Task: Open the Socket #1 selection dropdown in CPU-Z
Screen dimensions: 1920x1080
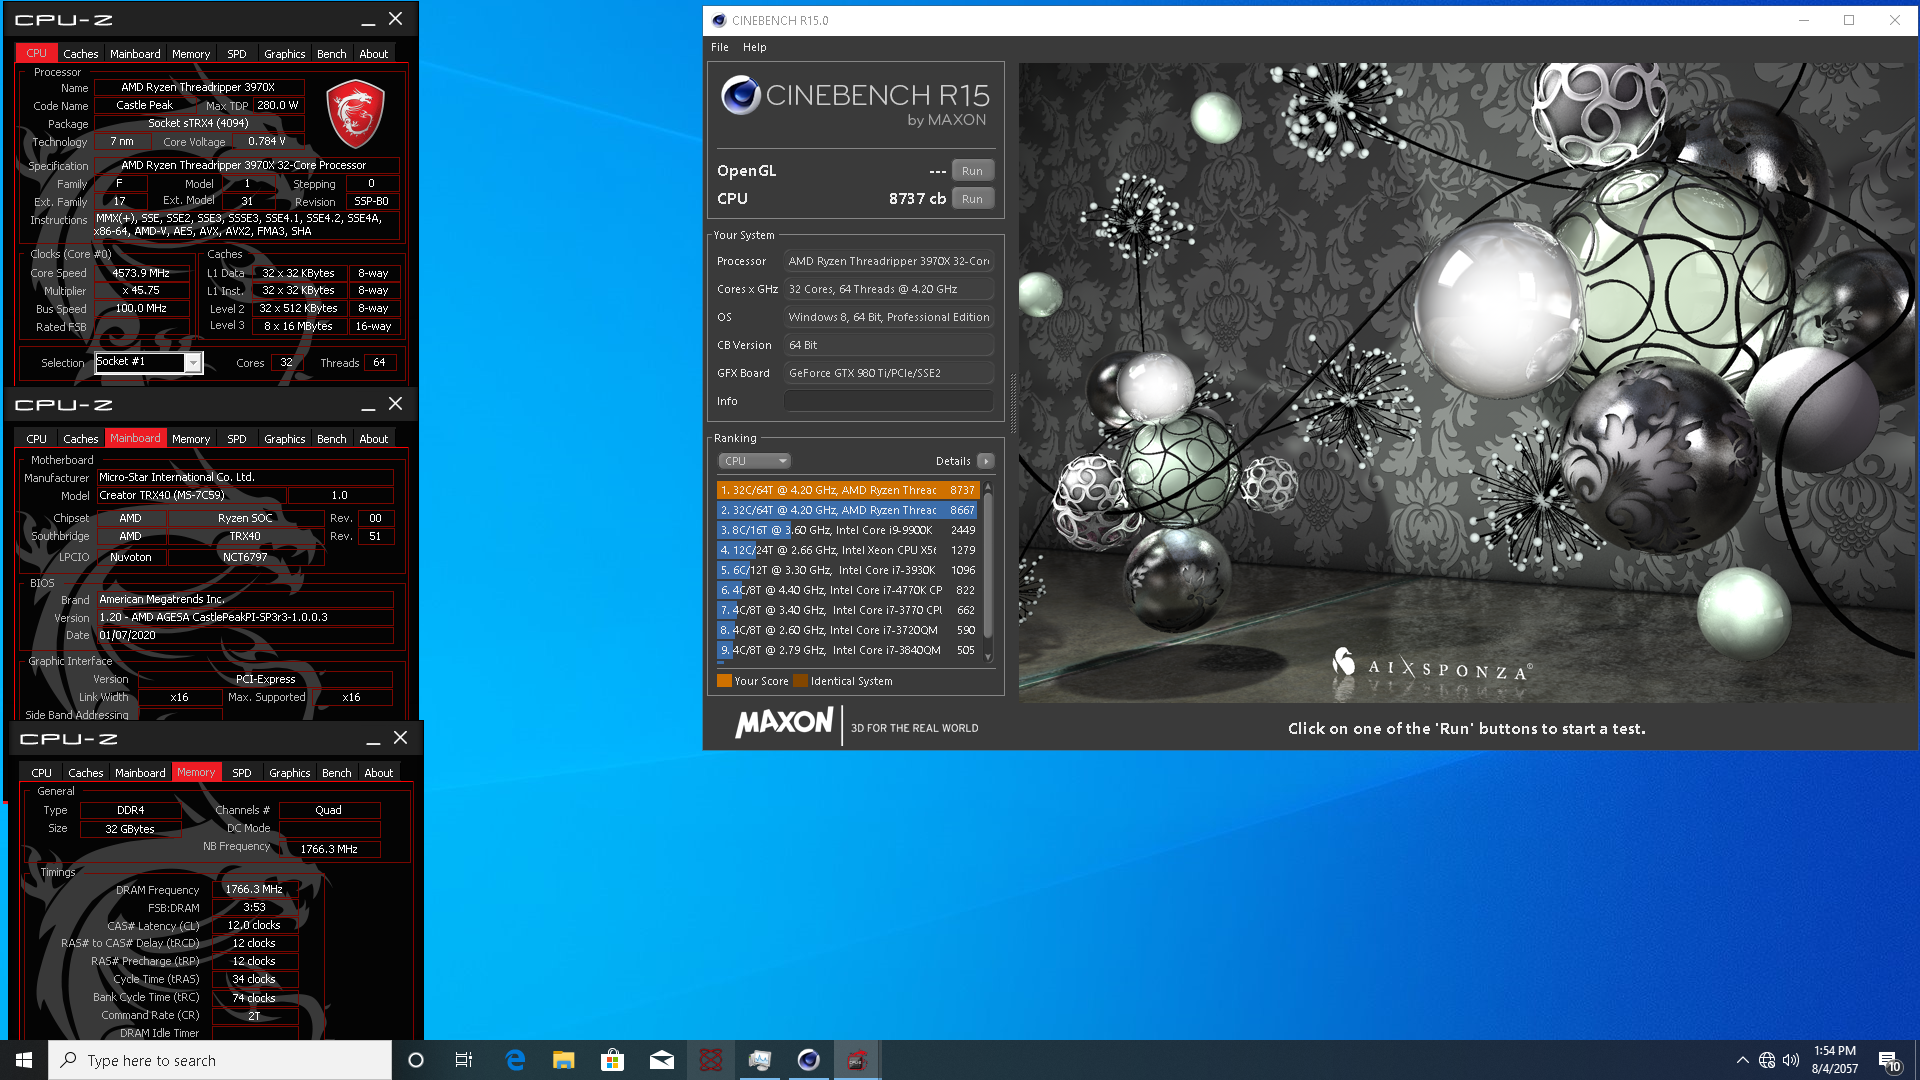Action: tap(193, 363)
